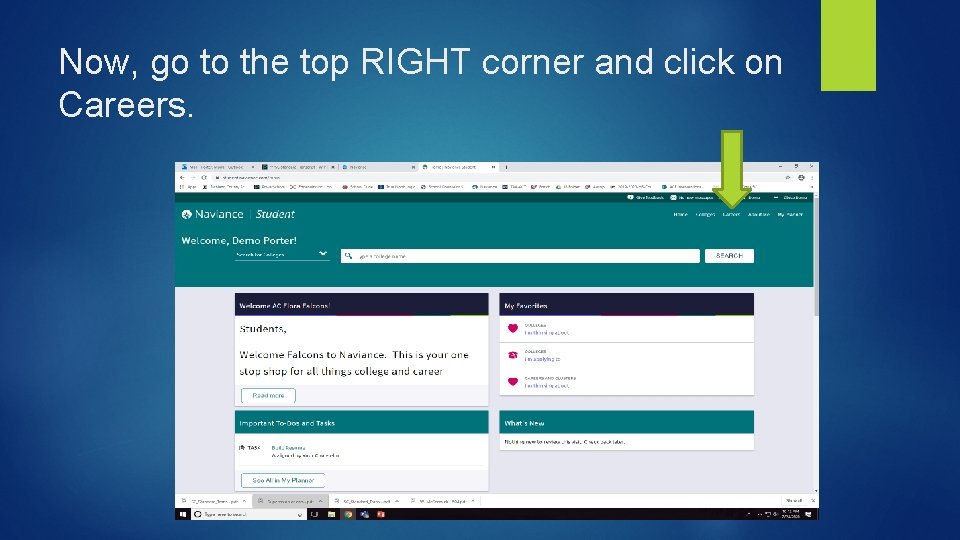Select the active Naviance Student browser tab
This screenshot has height=540, width=960.
point(459,167)
